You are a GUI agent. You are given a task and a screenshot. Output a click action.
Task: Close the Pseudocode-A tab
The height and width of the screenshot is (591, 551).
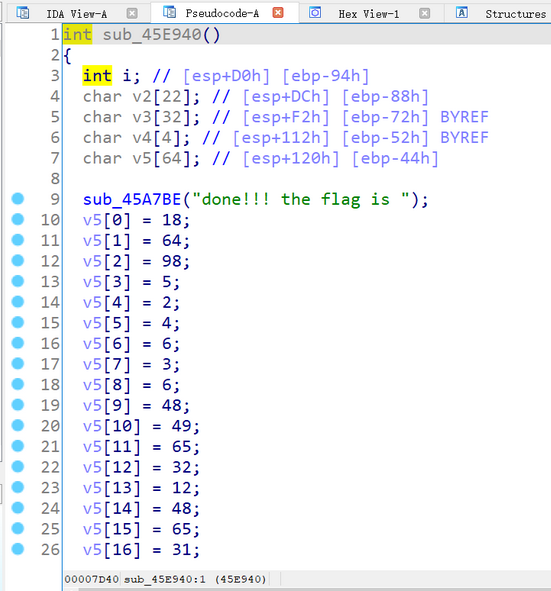[278, 13]
